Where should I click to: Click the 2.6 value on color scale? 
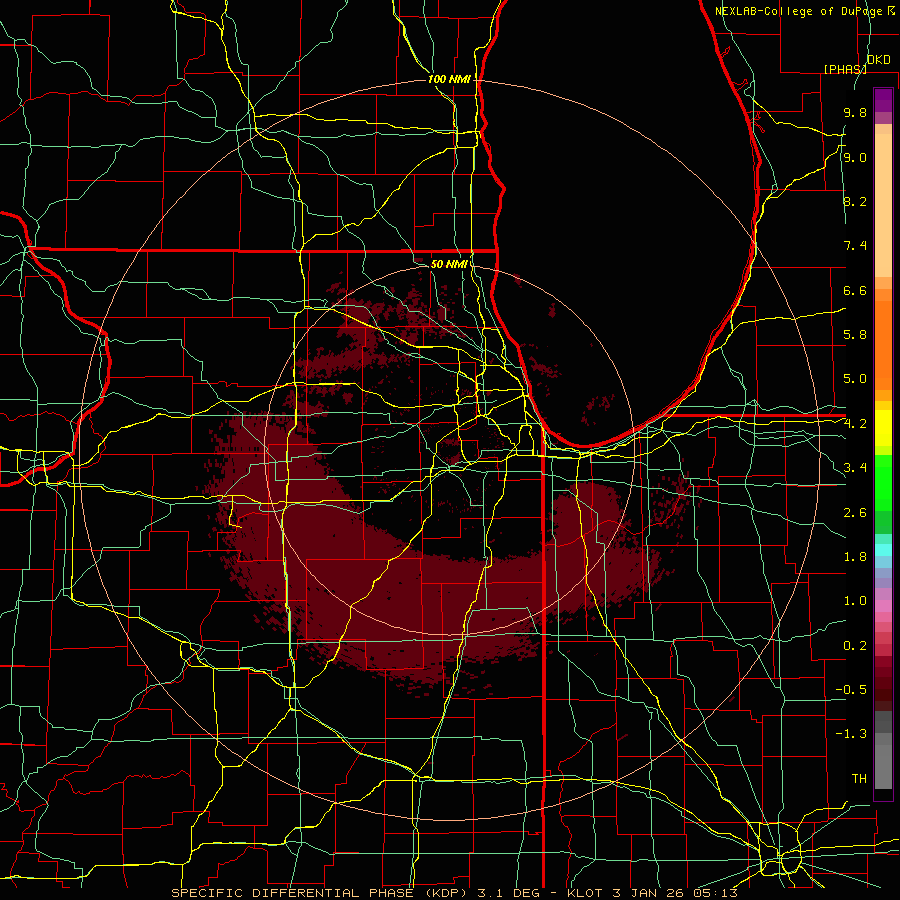855,513
